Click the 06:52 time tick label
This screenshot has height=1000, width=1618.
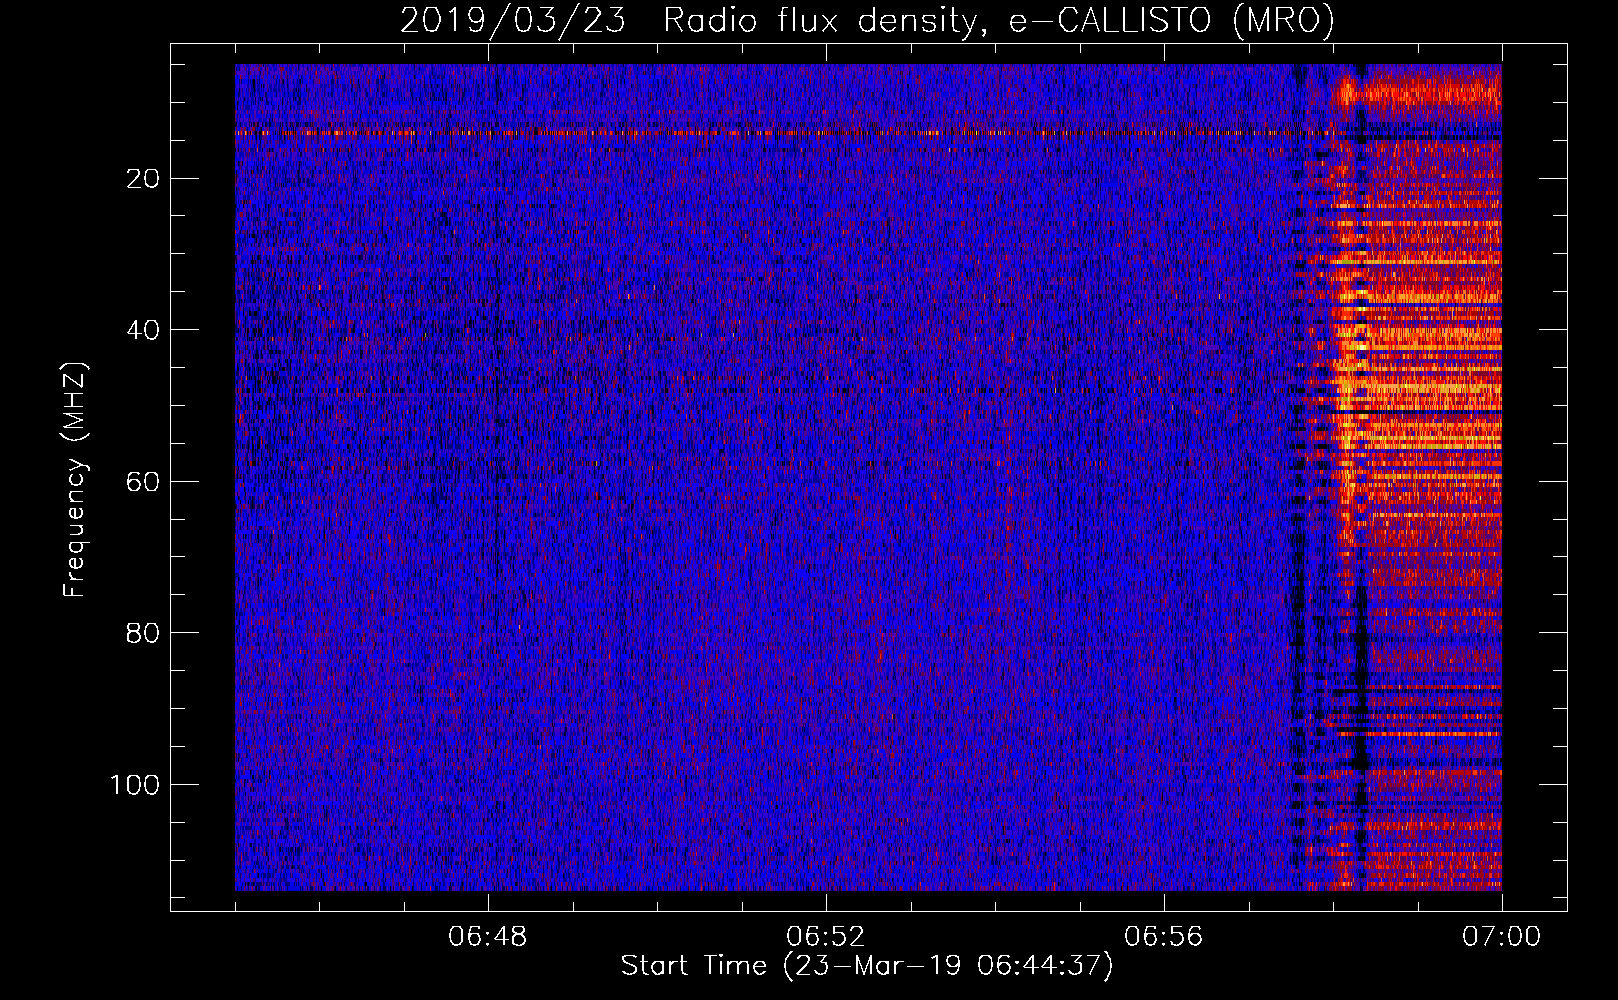pyautogui.click(x=826, y=937)
